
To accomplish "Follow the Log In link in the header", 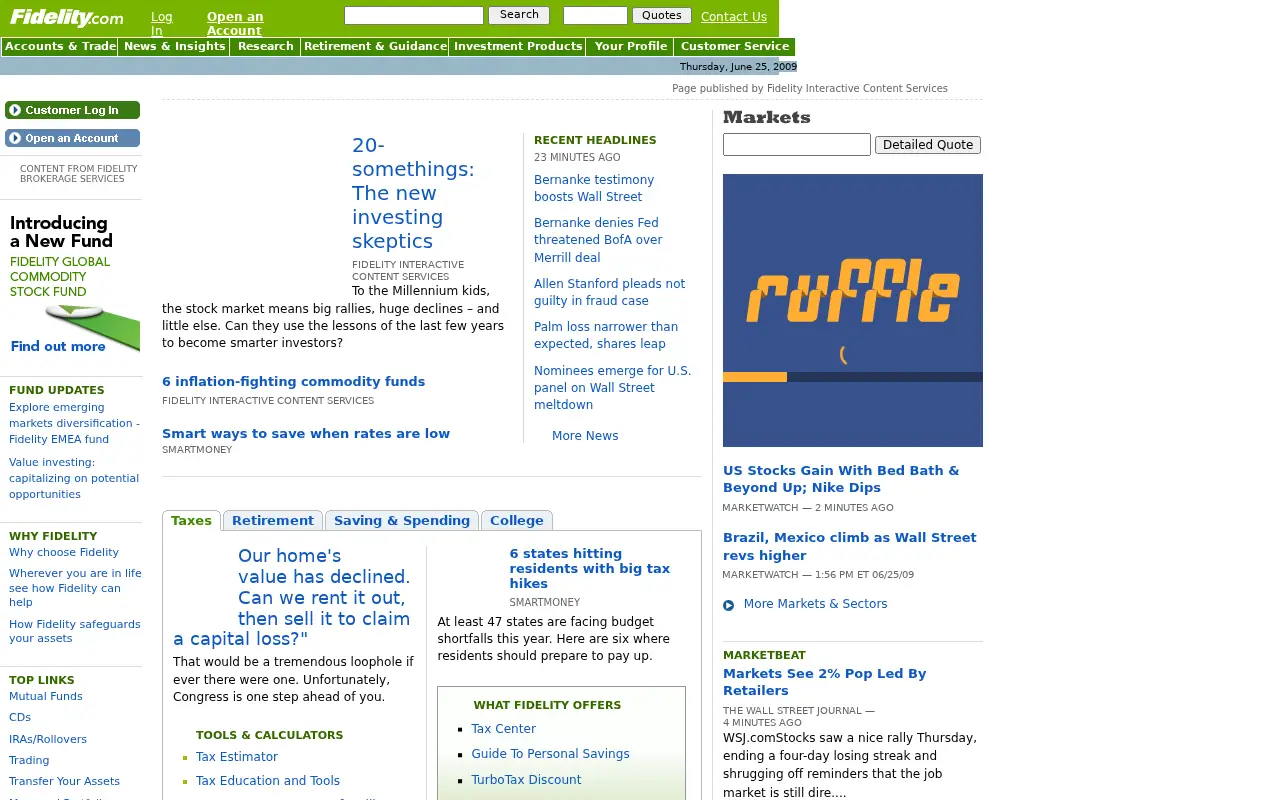I will pyautogui.click(x=162, y=24).
